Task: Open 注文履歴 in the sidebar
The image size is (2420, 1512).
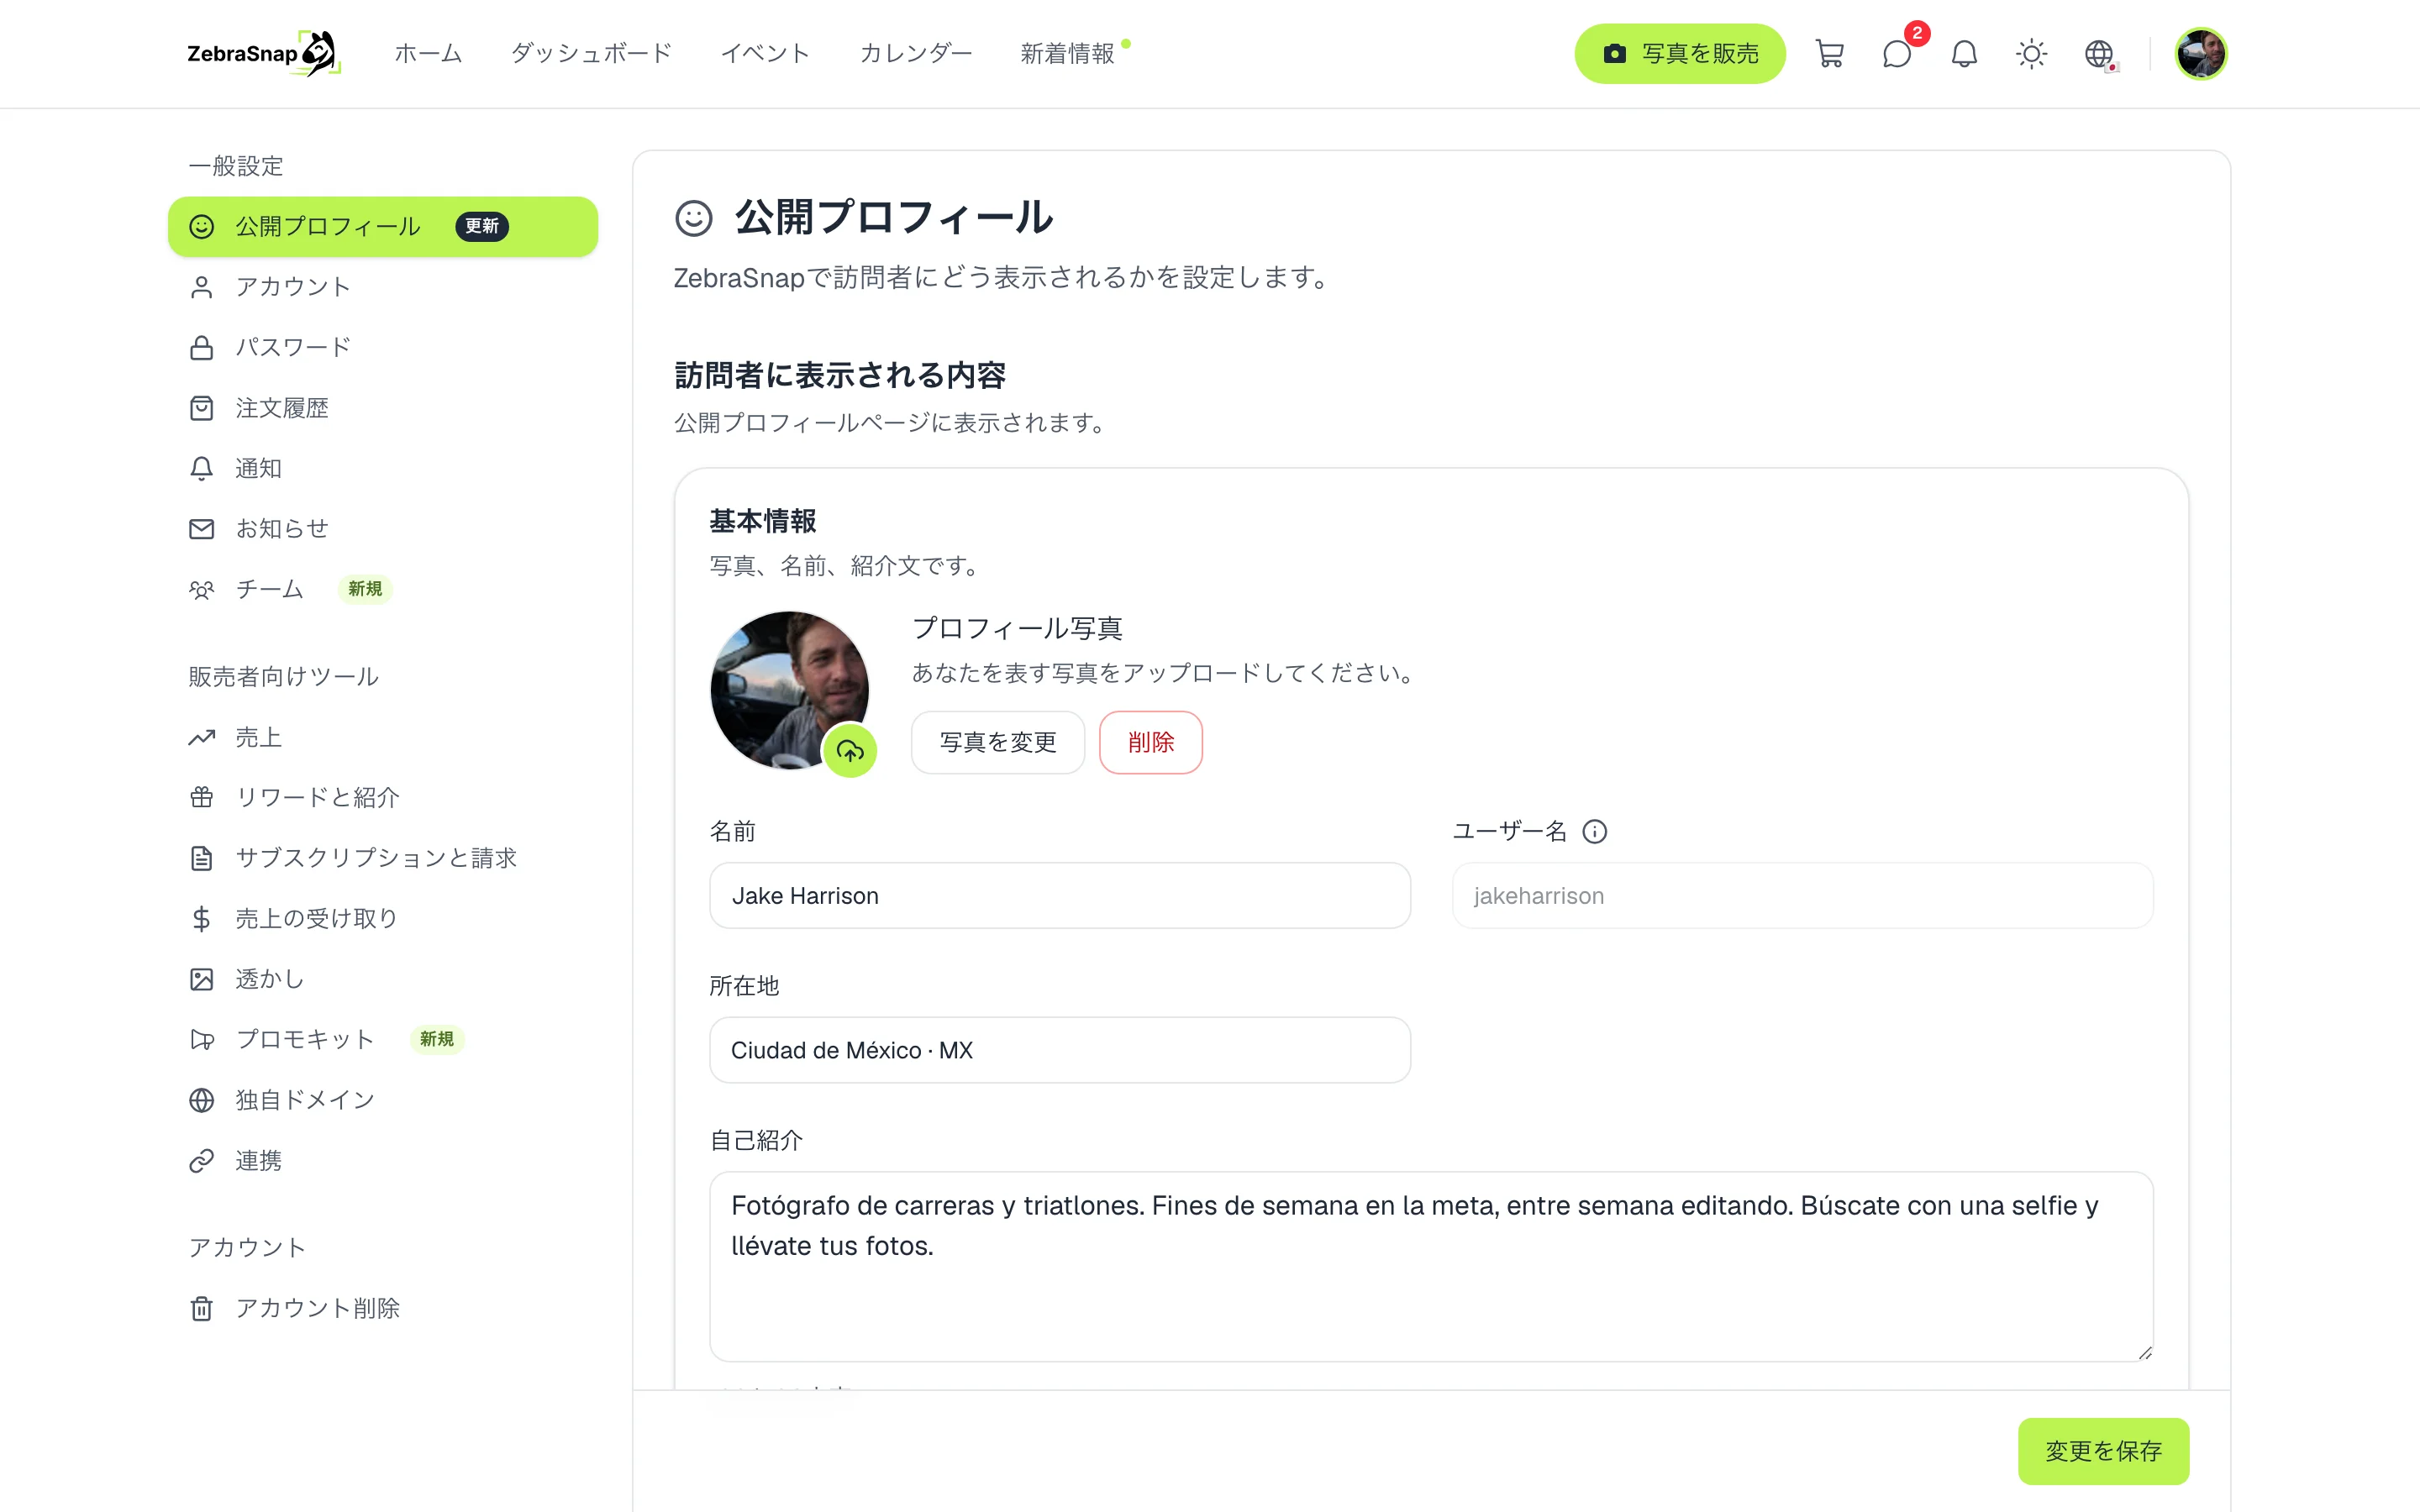Action: tap(383, 408)
